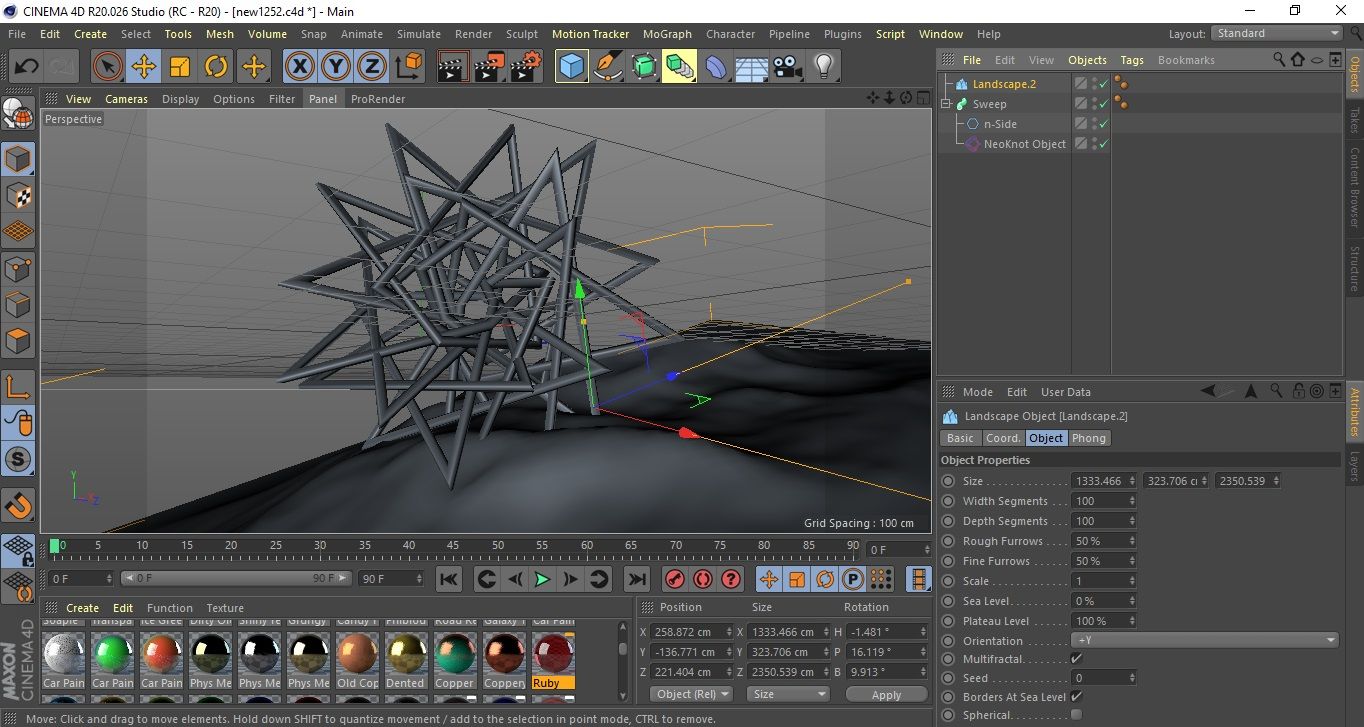Activate the Move tool

click(x=144, y=67)
